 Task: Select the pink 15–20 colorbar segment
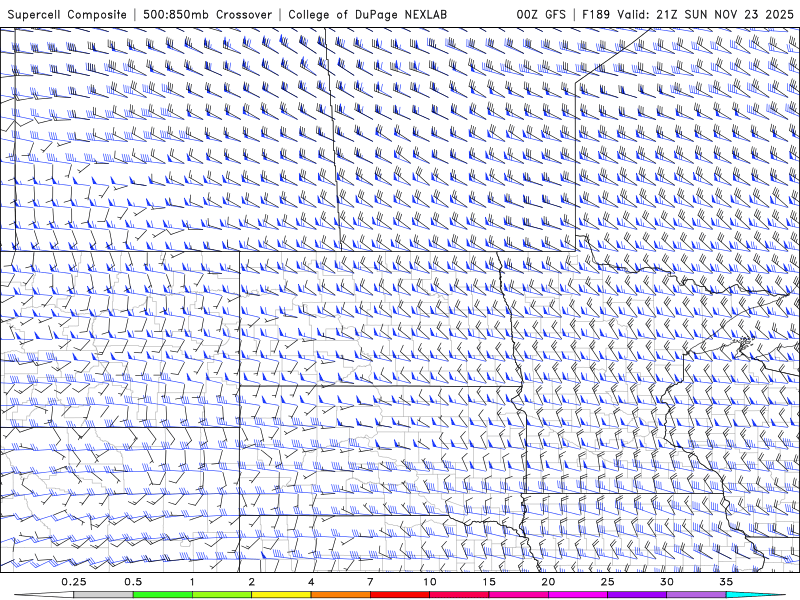518,595
